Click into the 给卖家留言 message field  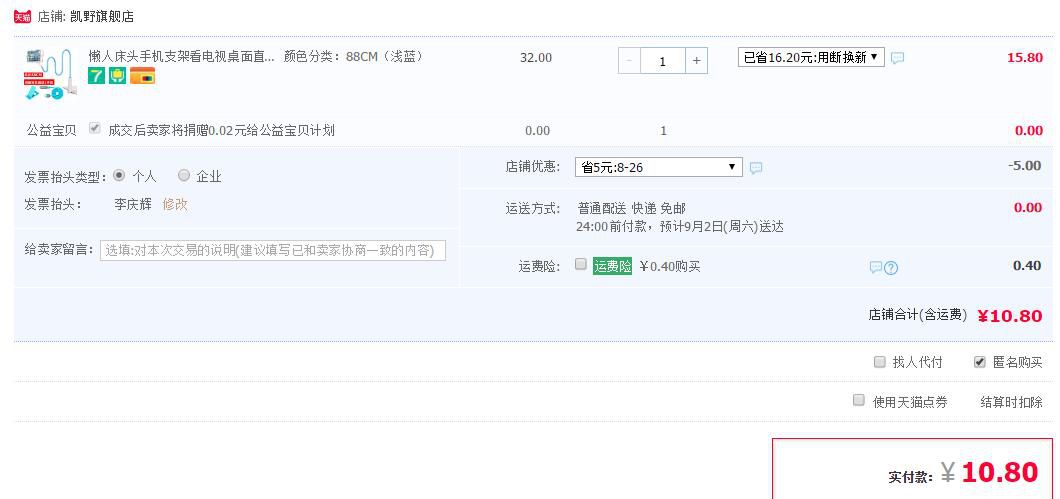coord(273,250)
